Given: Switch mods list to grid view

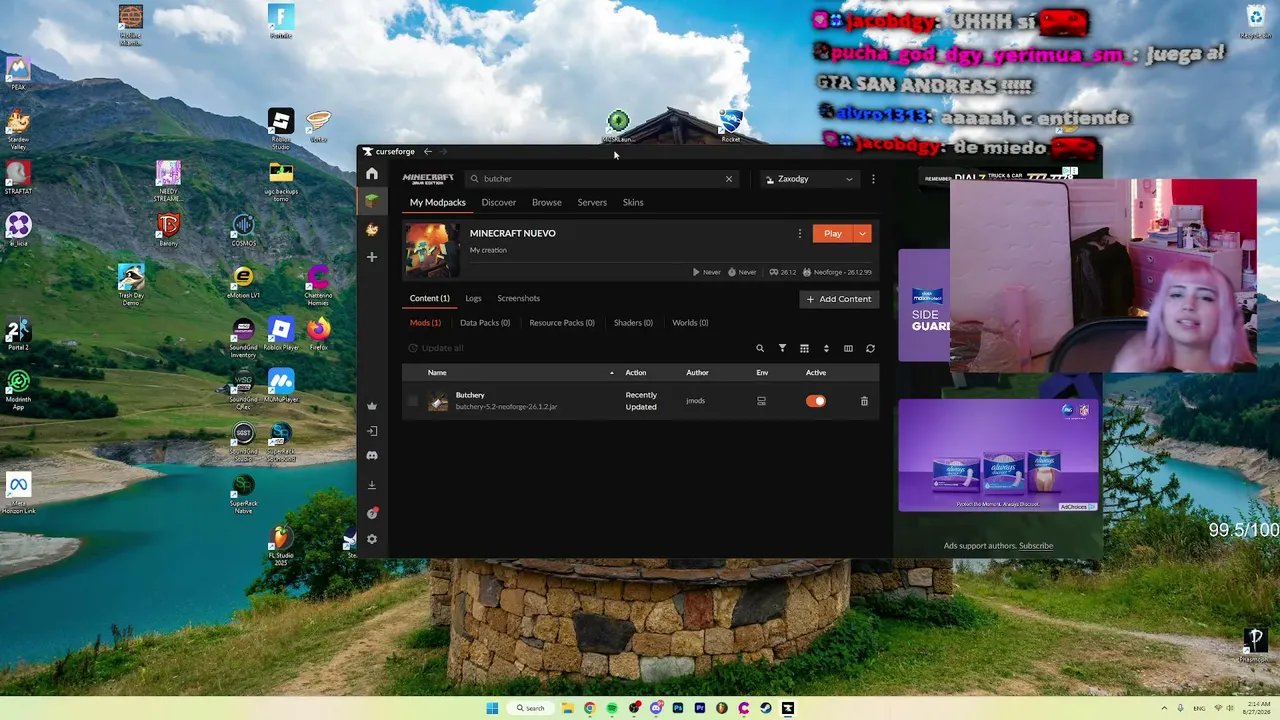Looking at the screenshot, I should tap(804, 348).
